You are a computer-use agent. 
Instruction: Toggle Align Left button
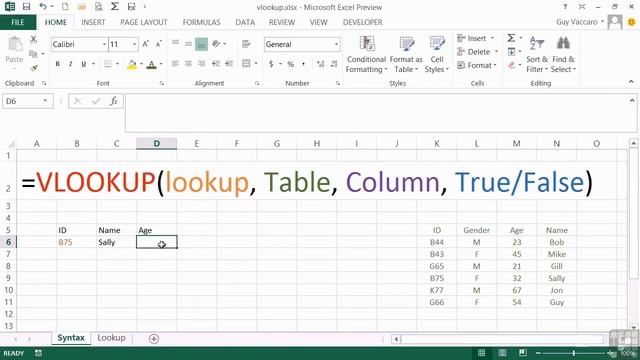[x=176, y=63]
